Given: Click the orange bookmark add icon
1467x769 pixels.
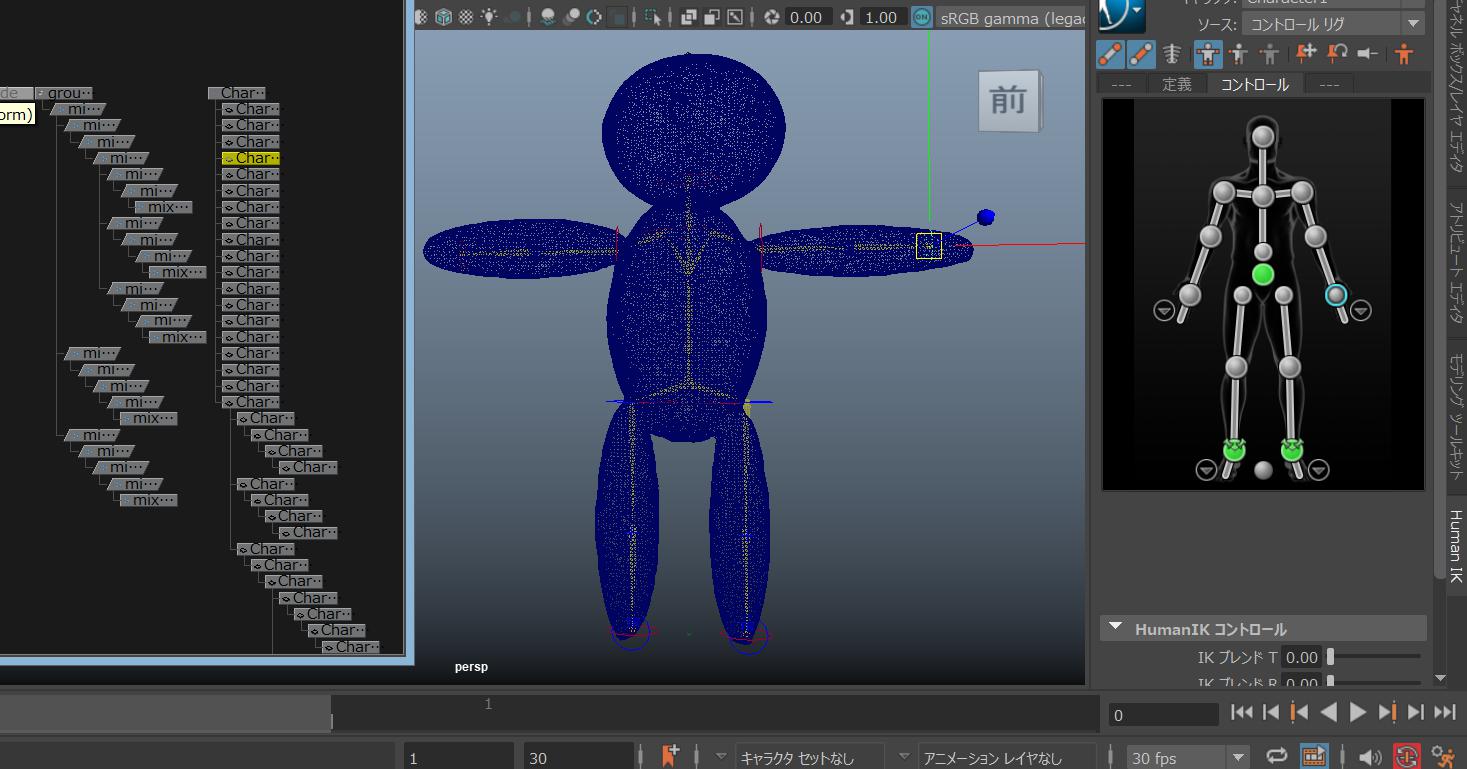Looking at the screenshot, I should coord(671,756).
